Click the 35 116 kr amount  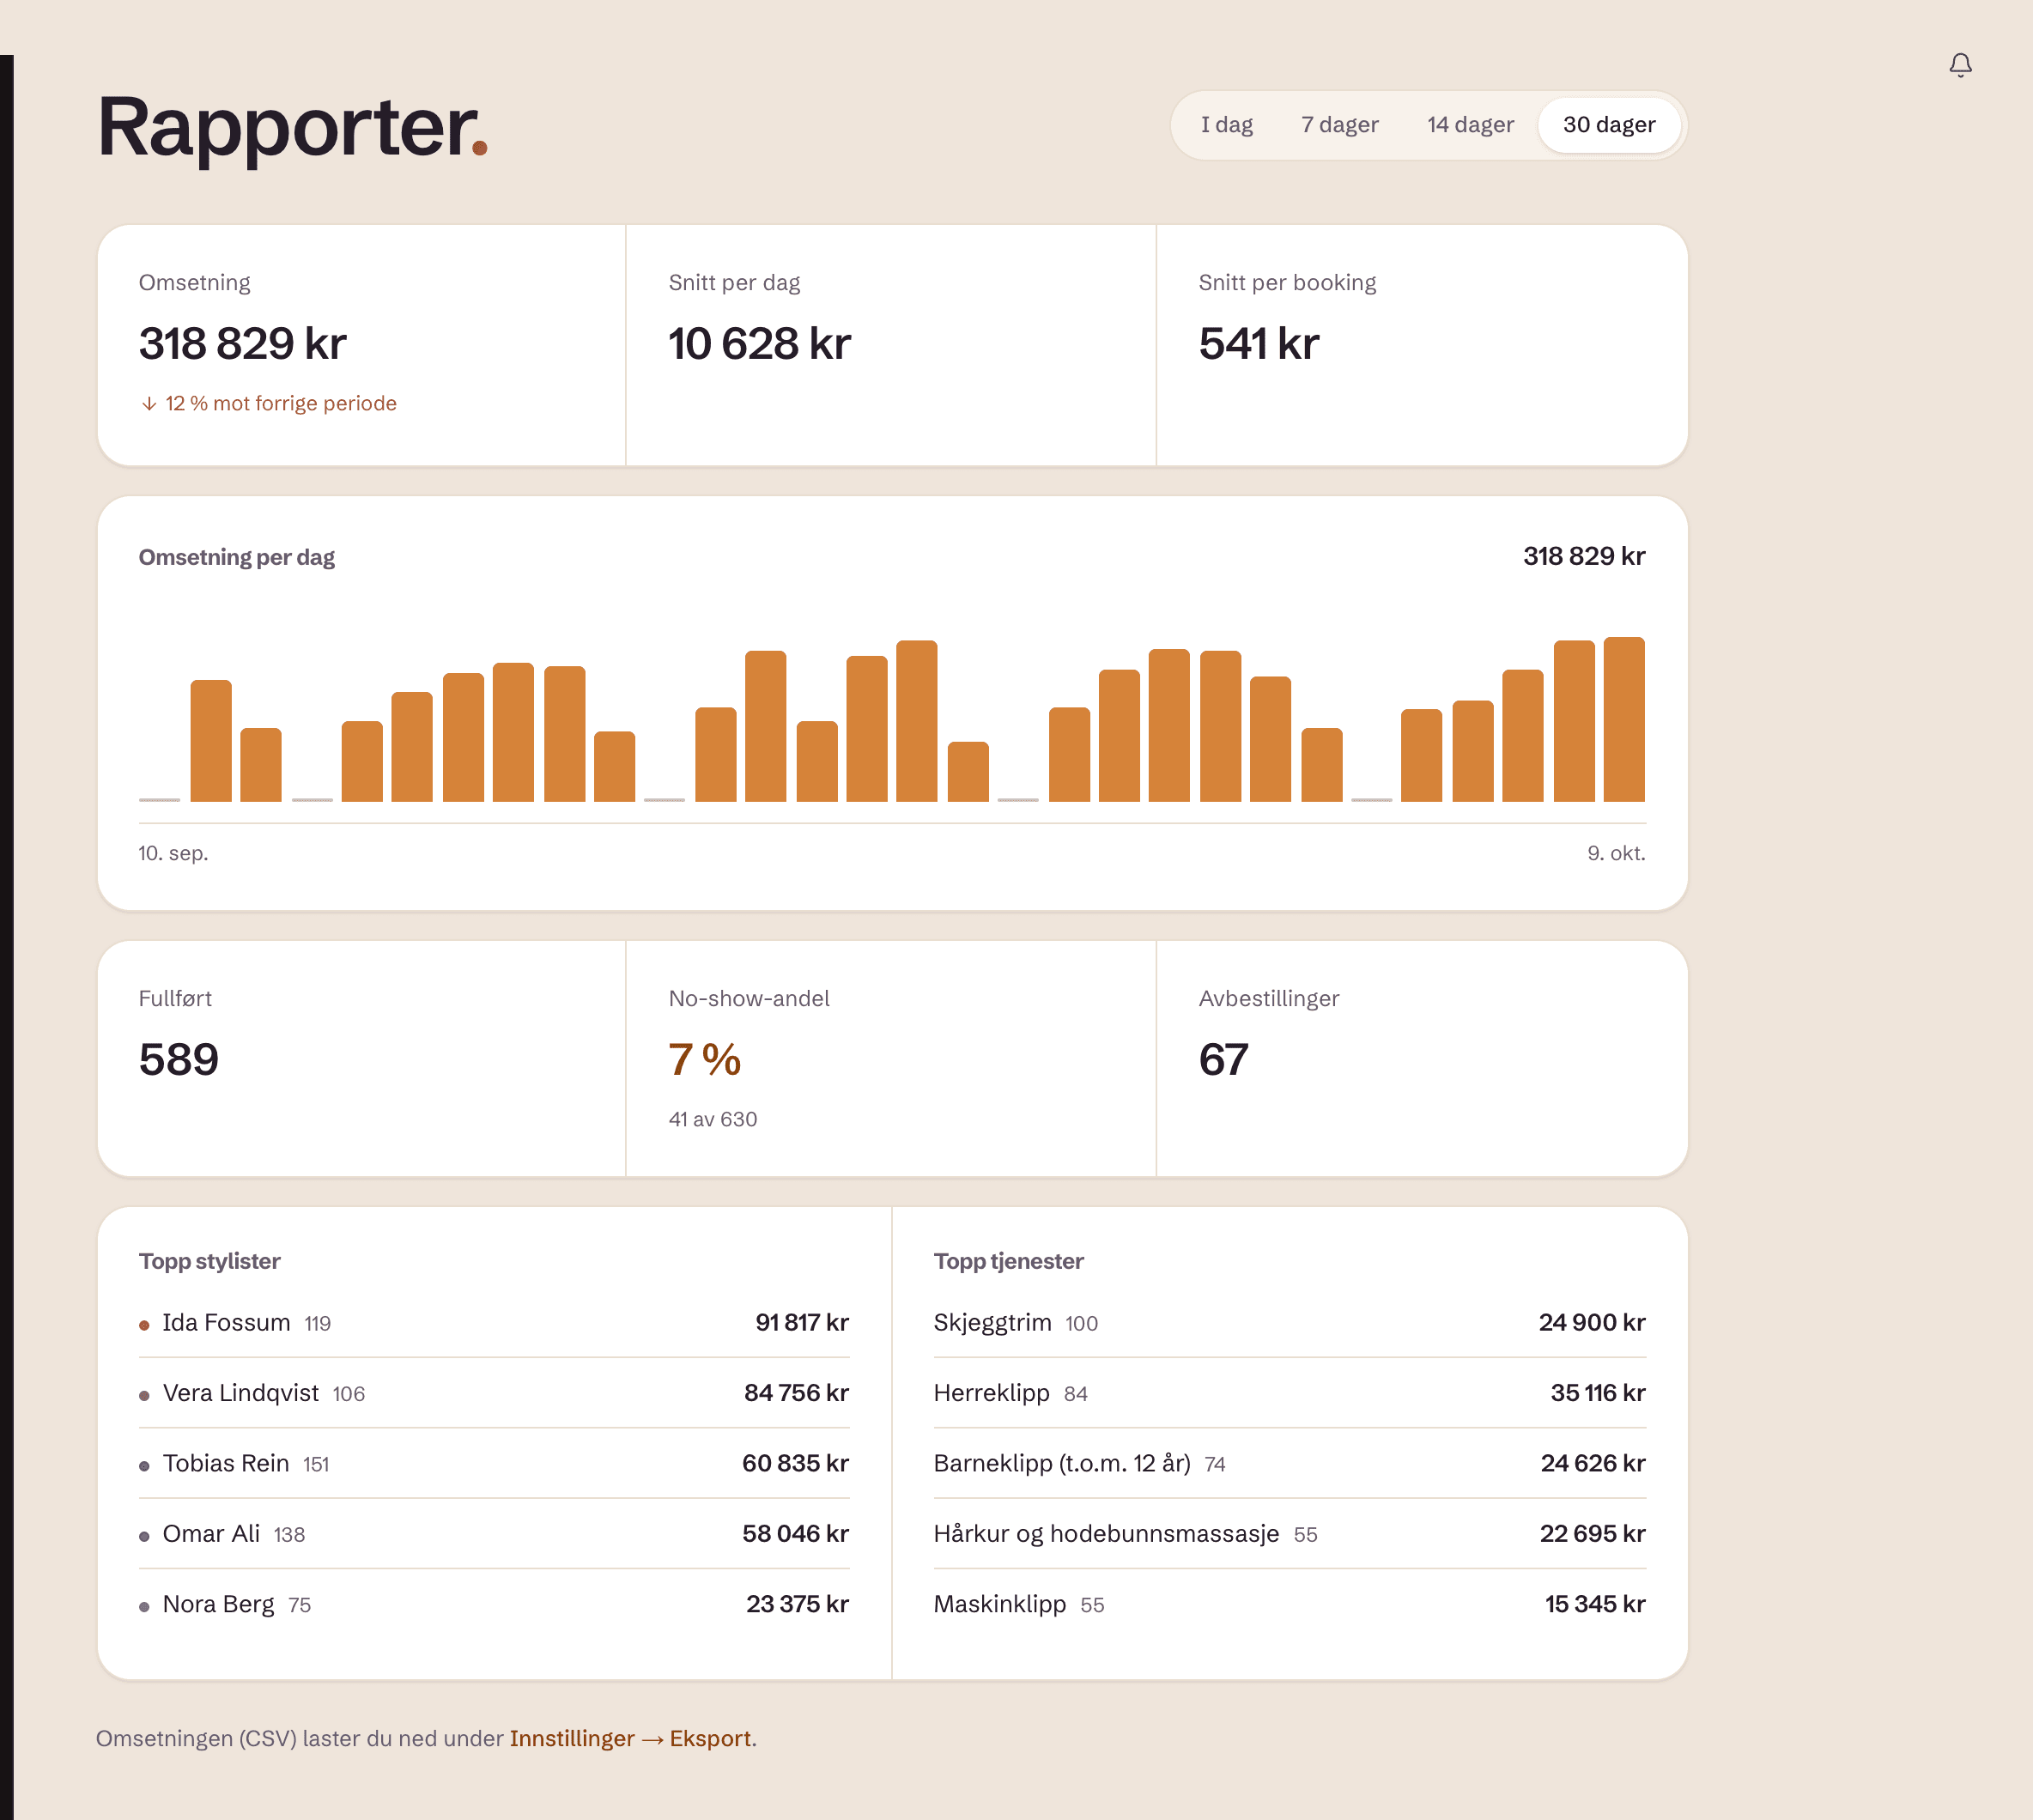click(1597, 1392)
